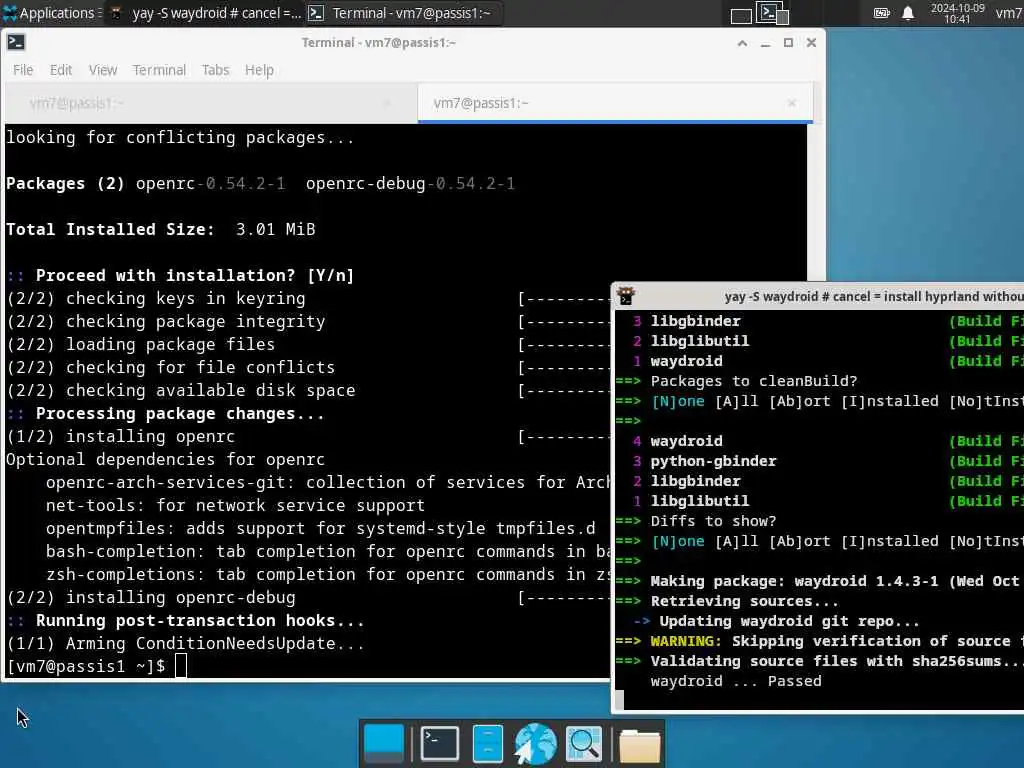The width and height of the screenshot is (1024, 768).
Task: Click the '(1/2) installing openrc' line
Action: click(x=121, y=436)
